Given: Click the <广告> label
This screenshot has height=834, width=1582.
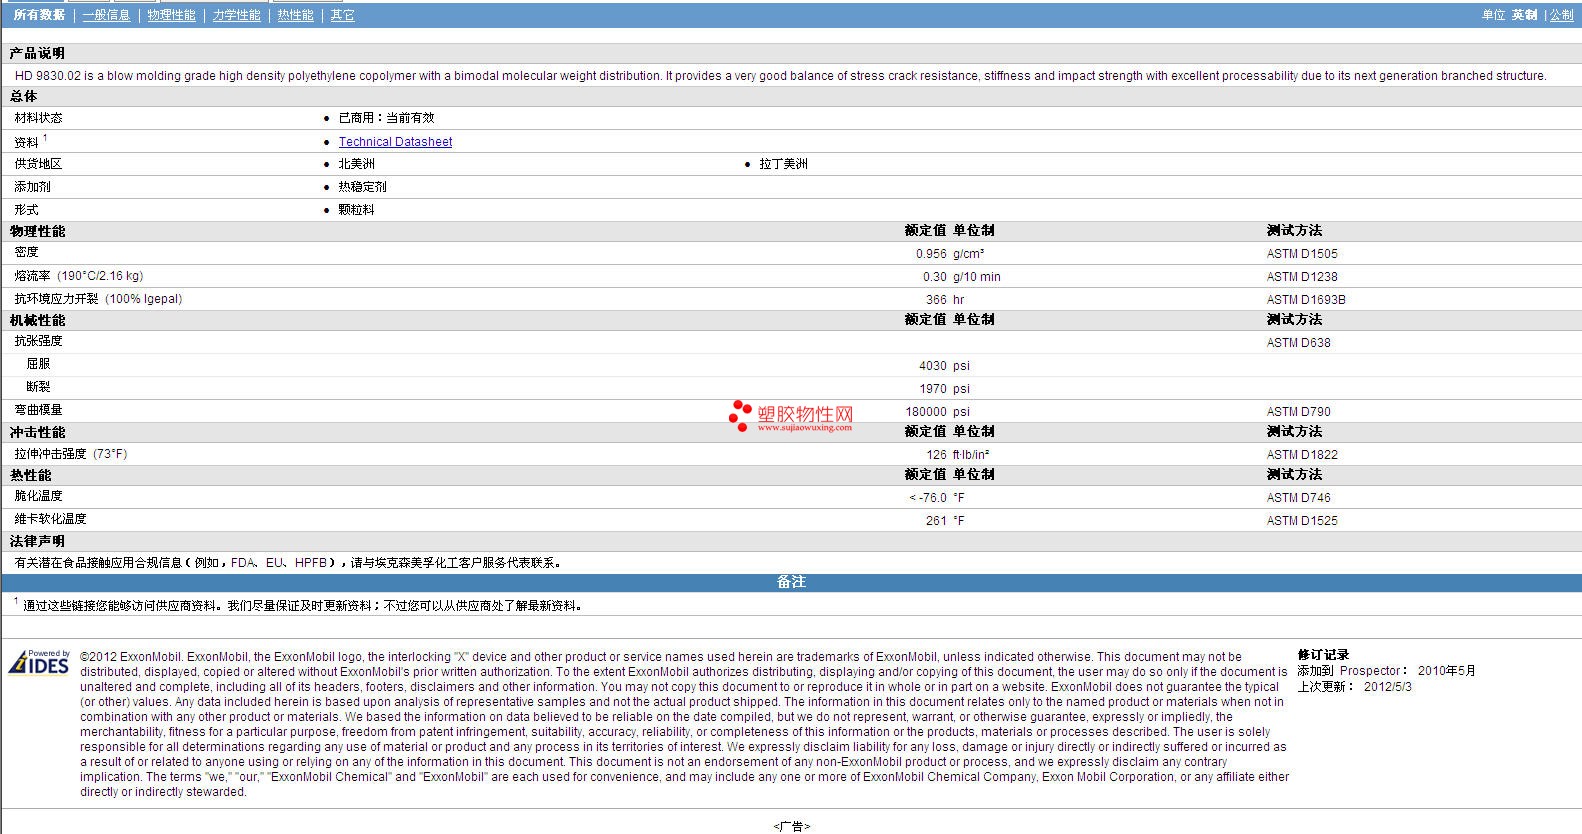Looking at the screenshot, I should (x=791, y=826).
